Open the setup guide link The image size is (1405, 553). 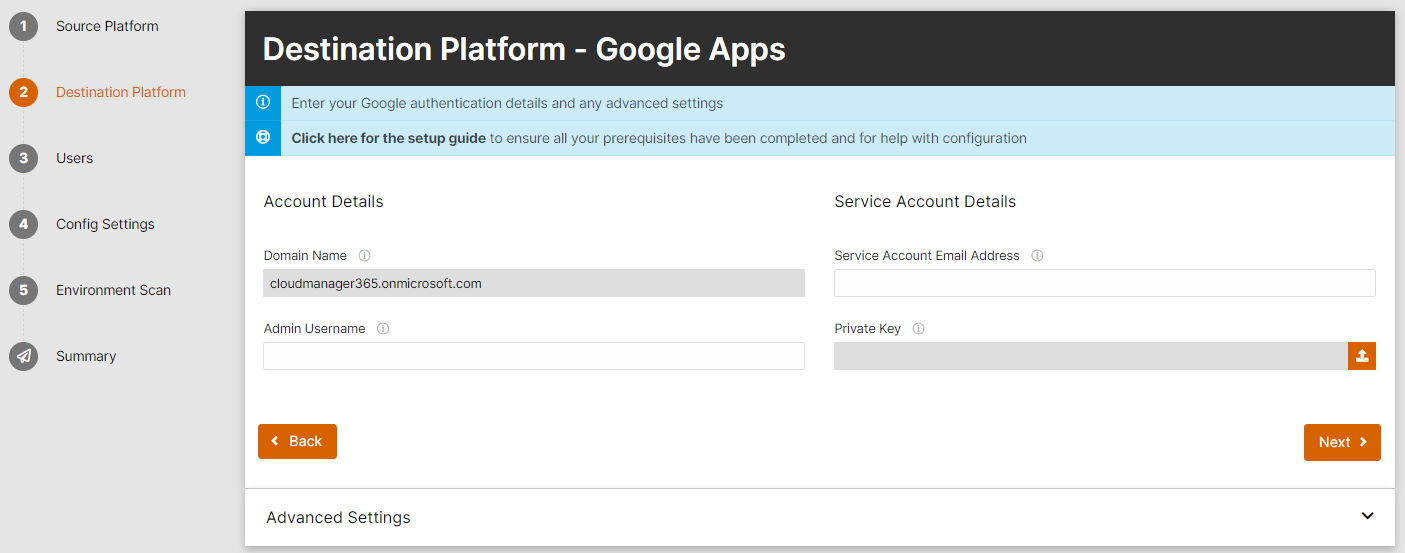[389, 138]
